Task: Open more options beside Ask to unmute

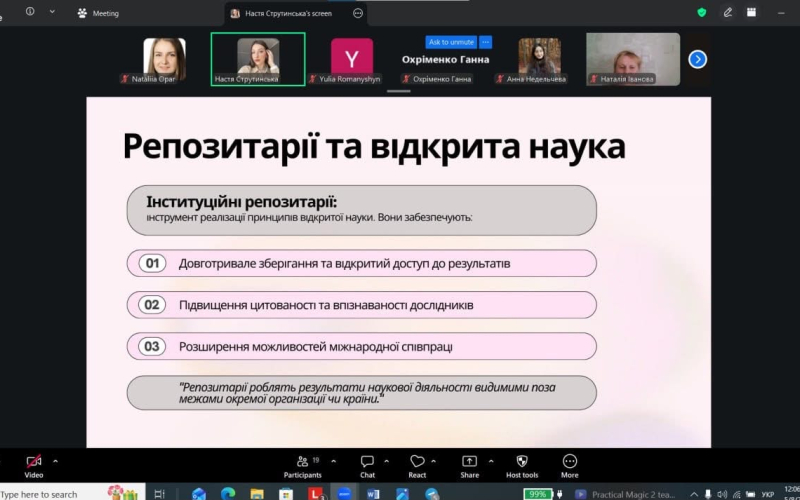Action: coord(486,42)
